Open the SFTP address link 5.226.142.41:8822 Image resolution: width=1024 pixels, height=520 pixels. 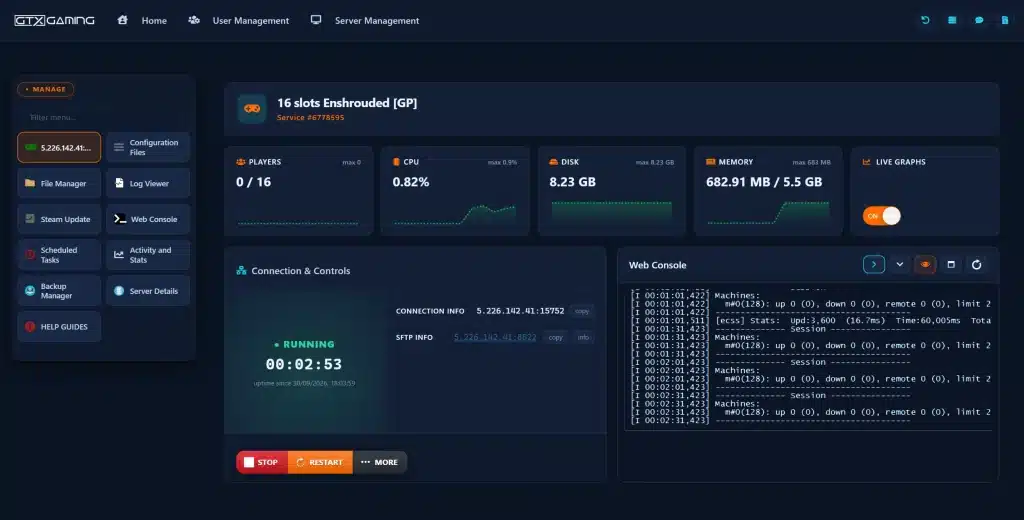tap(495, 337)
